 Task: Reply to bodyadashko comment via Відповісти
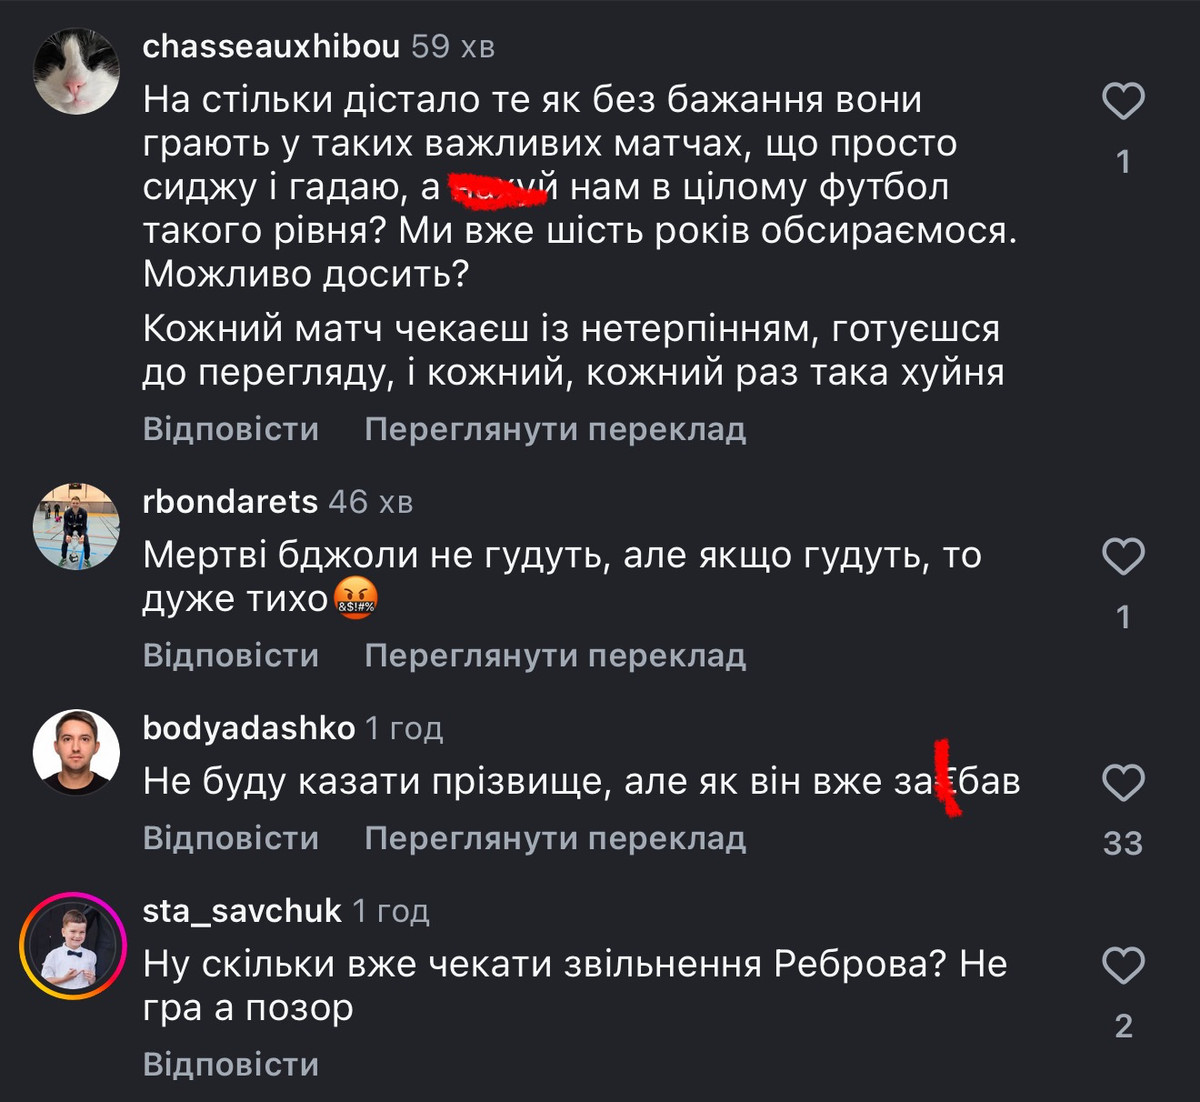231,838
